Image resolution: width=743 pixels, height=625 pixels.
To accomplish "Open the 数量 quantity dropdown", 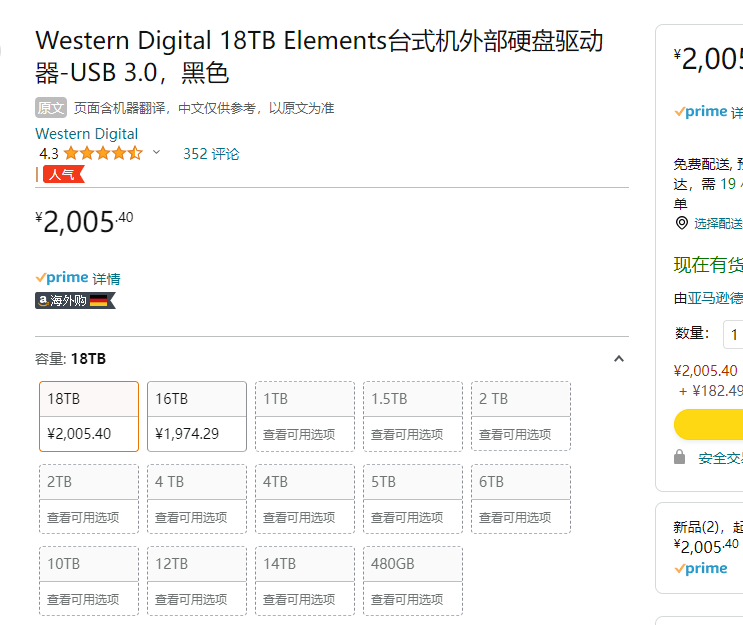I will click(x=733, y=335).
